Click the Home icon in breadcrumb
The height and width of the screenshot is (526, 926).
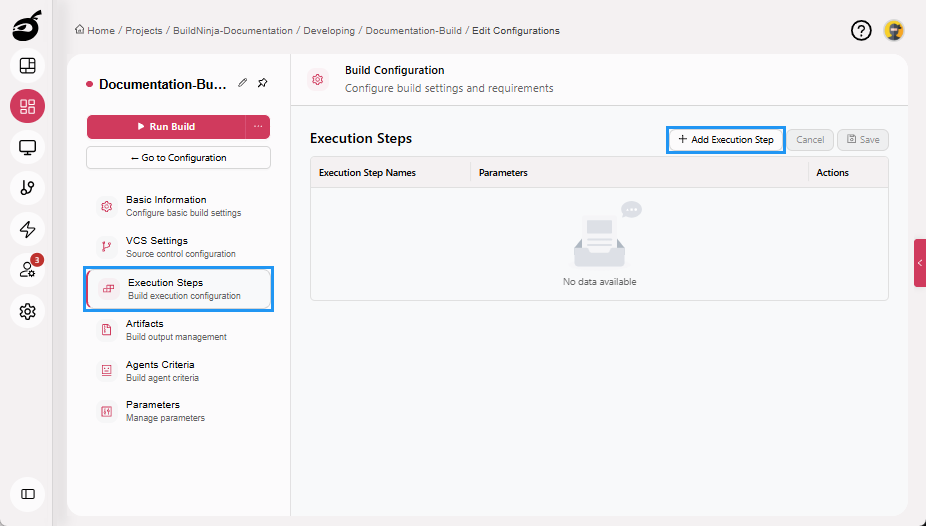point(80,30)
